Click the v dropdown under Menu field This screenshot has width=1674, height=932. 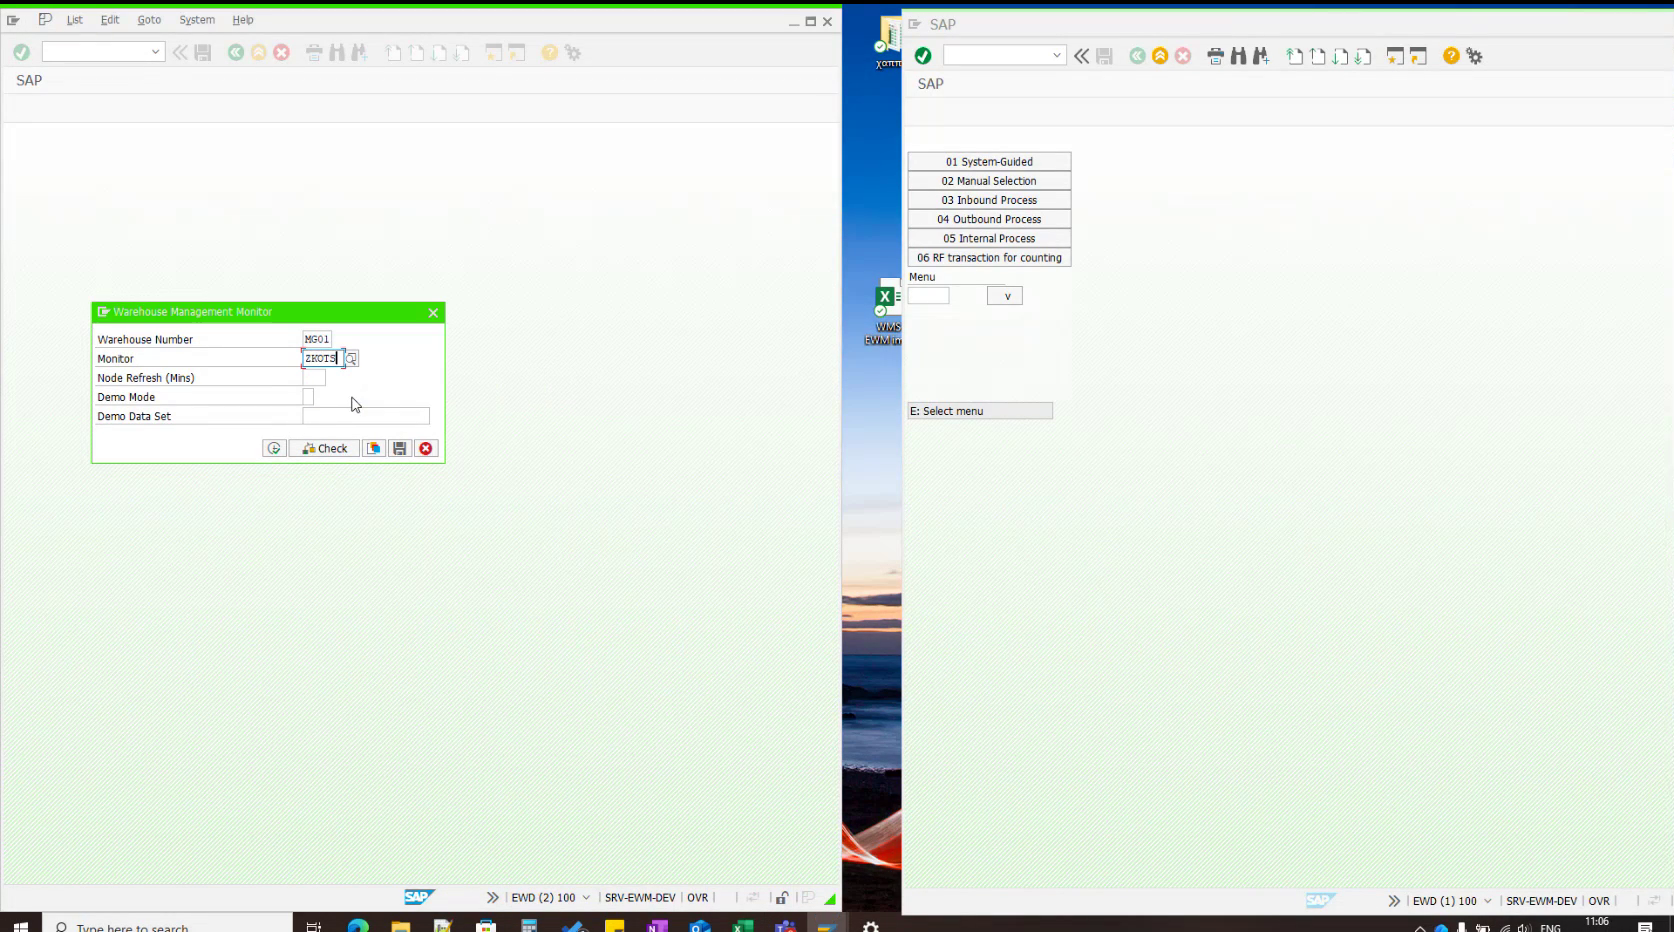click(1005, 295)
